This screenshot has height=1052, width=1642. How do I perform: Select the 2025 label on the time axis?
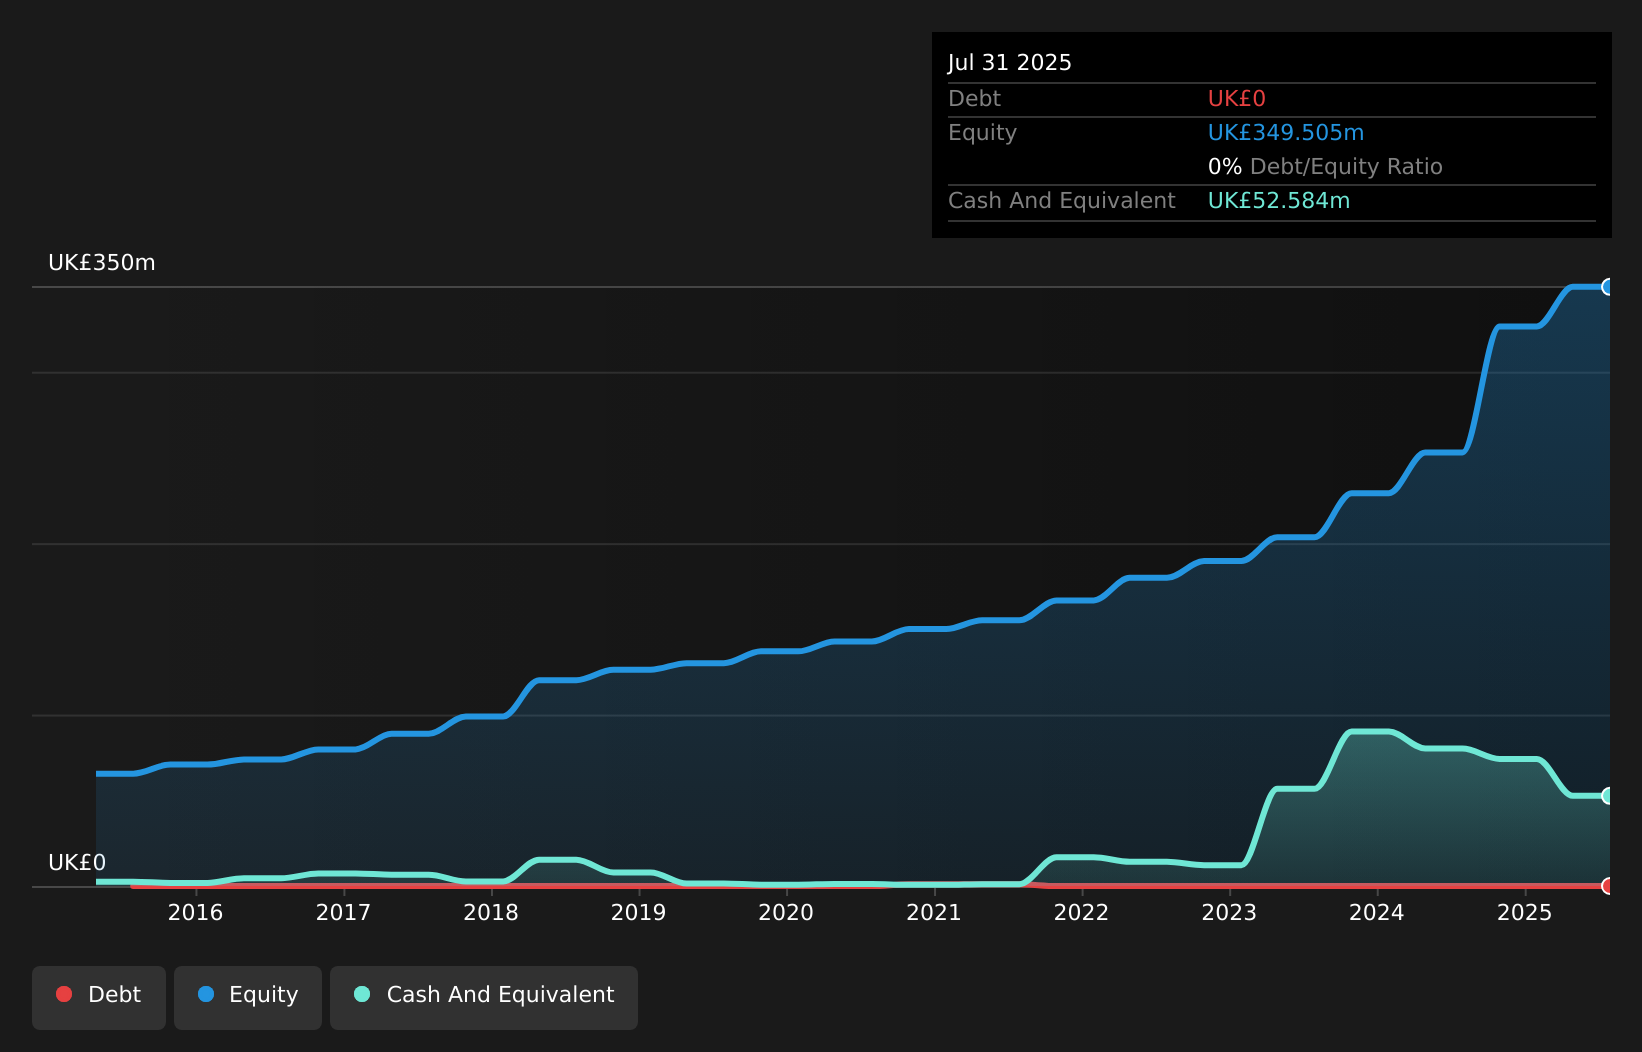(x=1524, y=912)
